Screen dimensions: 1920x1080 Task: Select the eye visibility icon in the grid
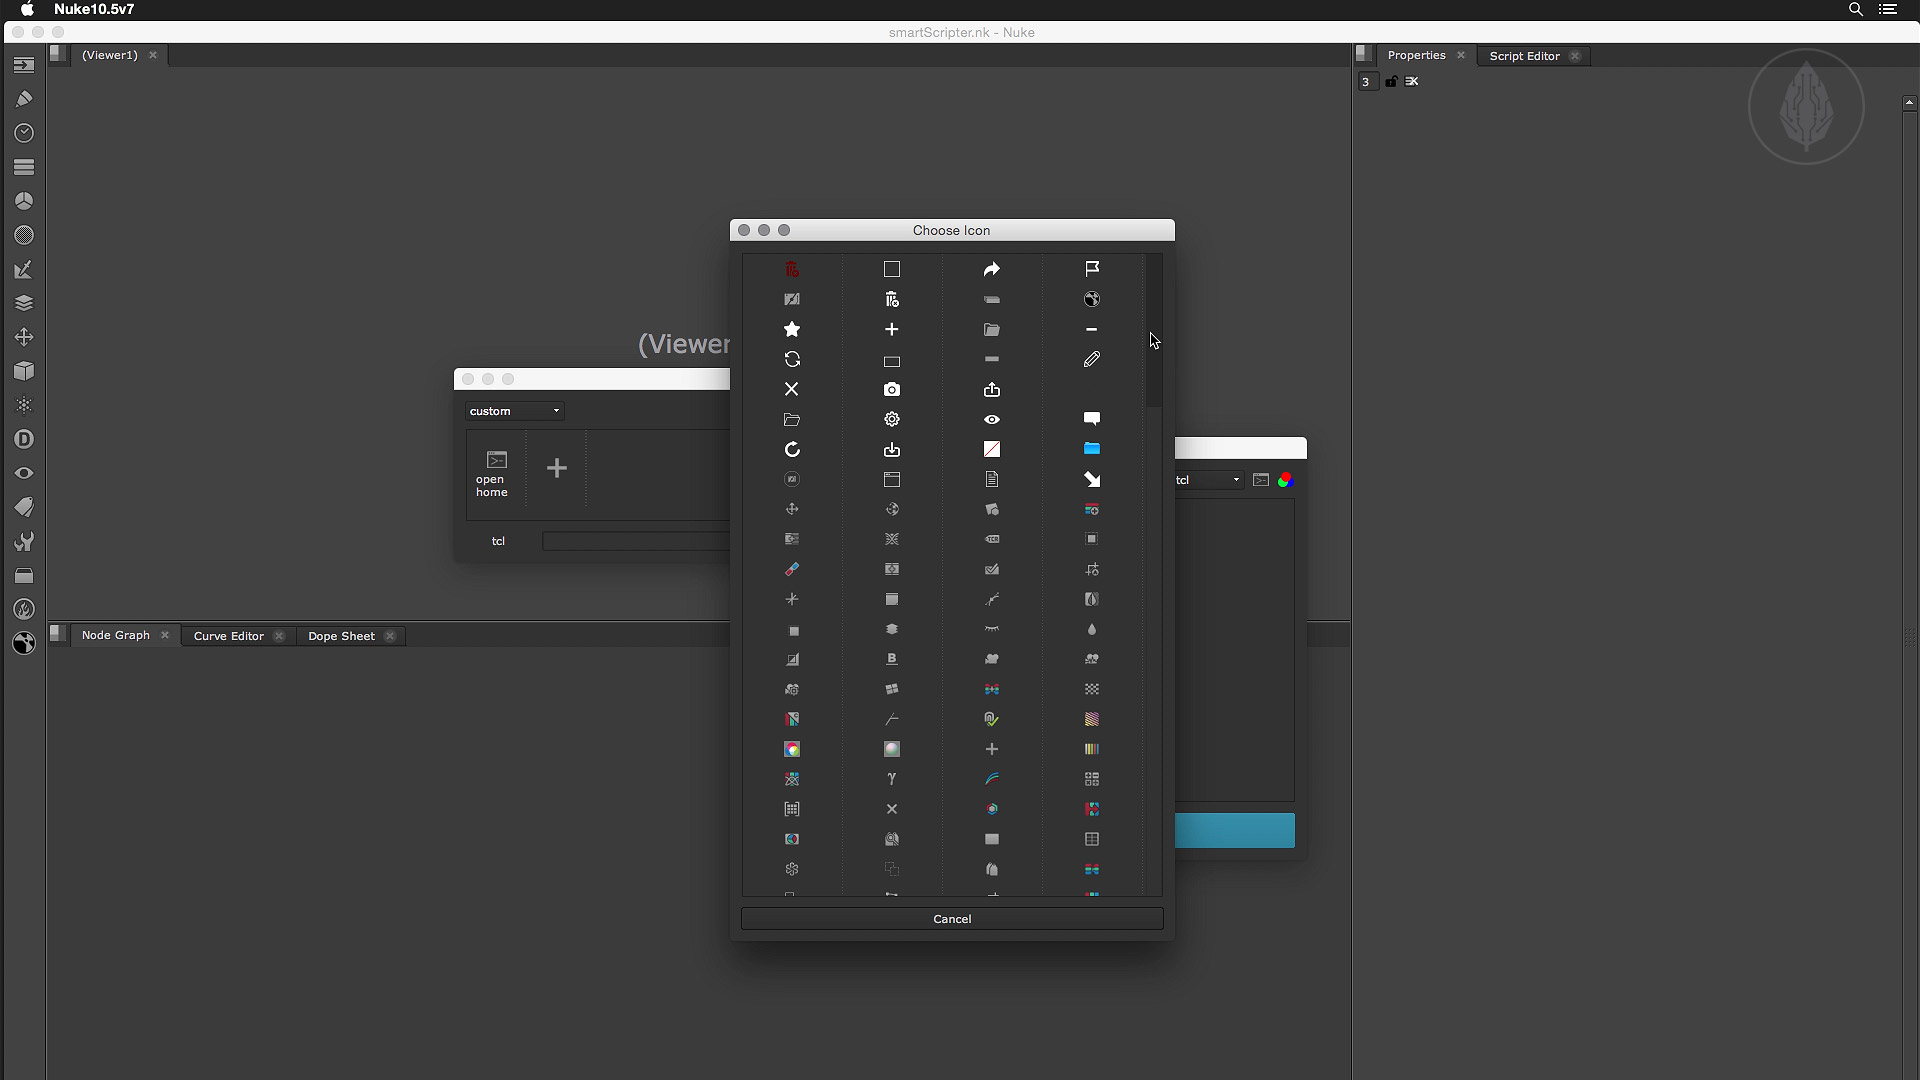[x=992, y=419]
